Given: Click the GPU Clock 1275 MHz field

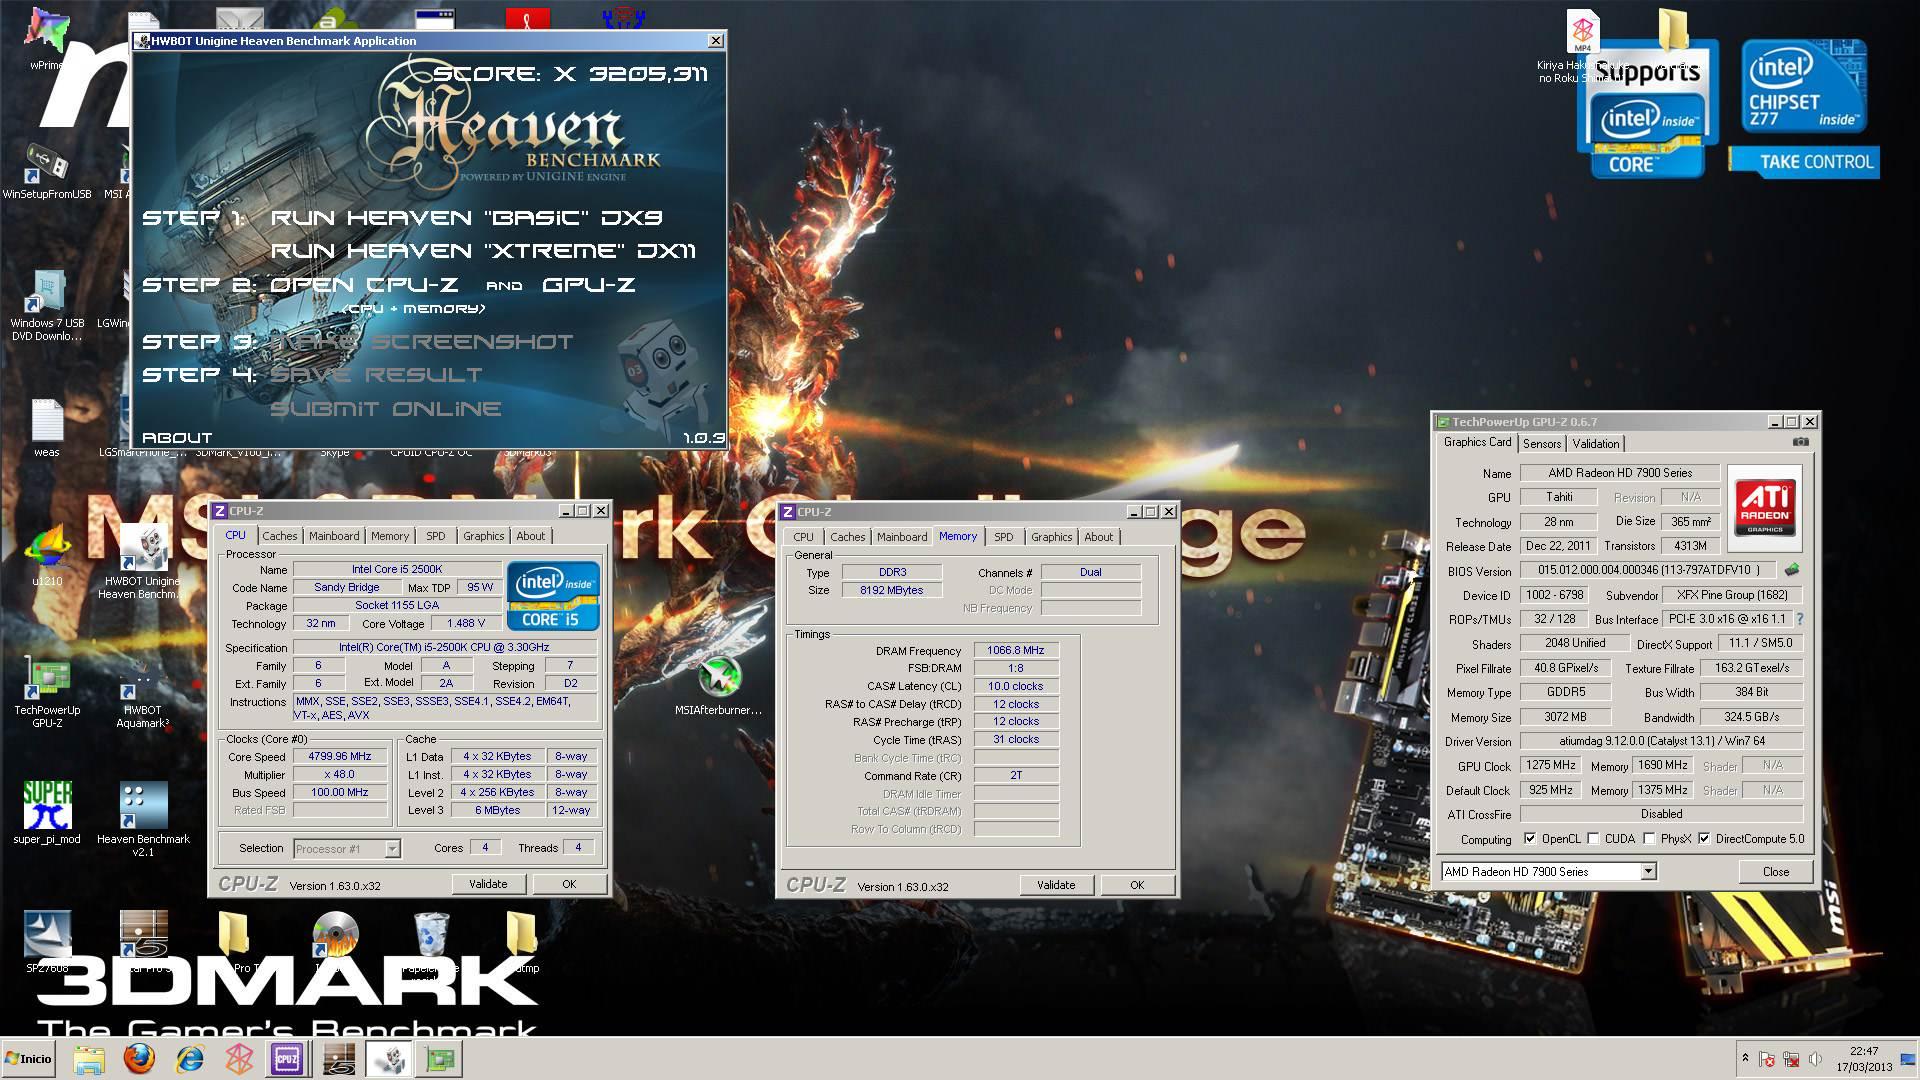Looking at the screenshot, I should (1551, 766).
